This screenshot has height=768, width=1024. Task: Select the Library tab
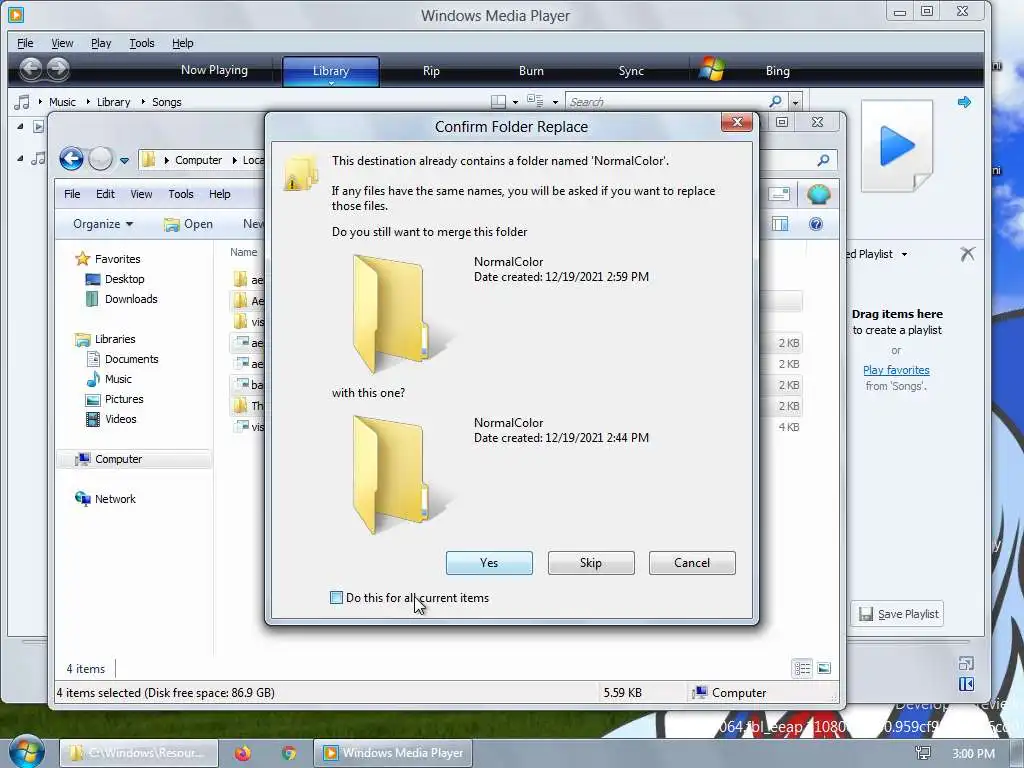[330, 71]
